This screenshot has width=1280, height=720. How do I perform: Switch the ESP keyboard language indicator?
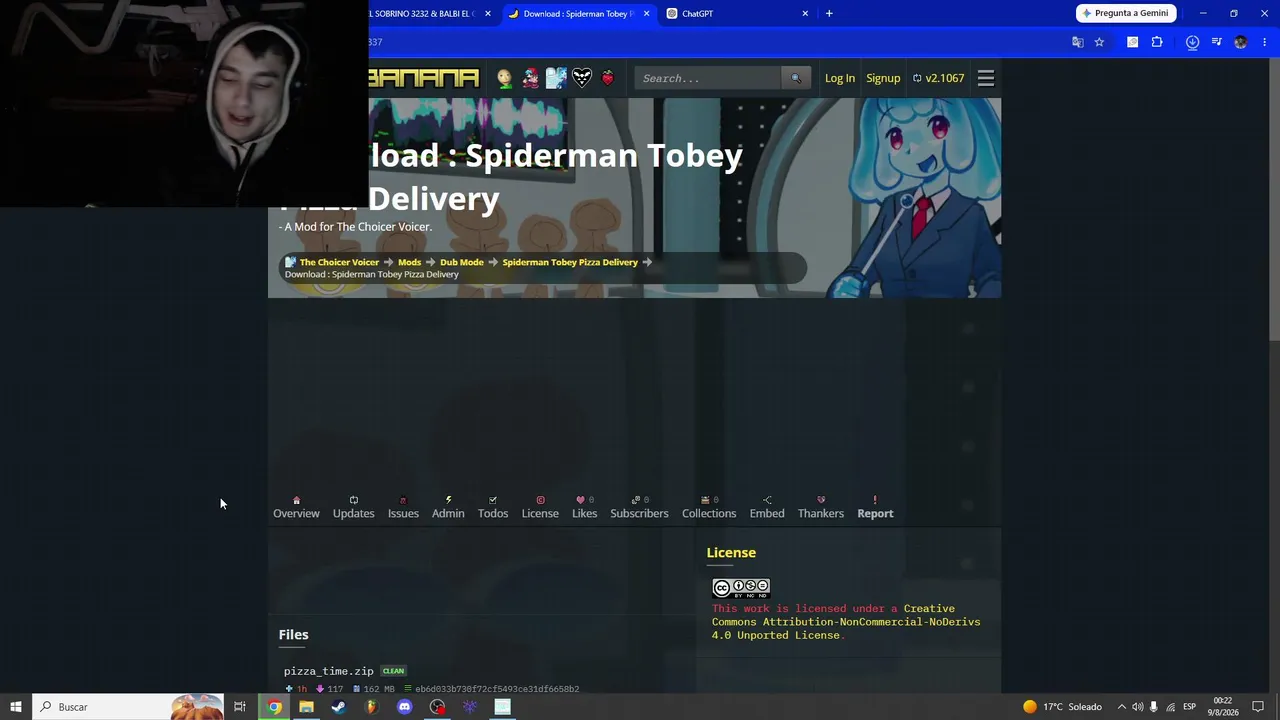[x=1189, y=707]
